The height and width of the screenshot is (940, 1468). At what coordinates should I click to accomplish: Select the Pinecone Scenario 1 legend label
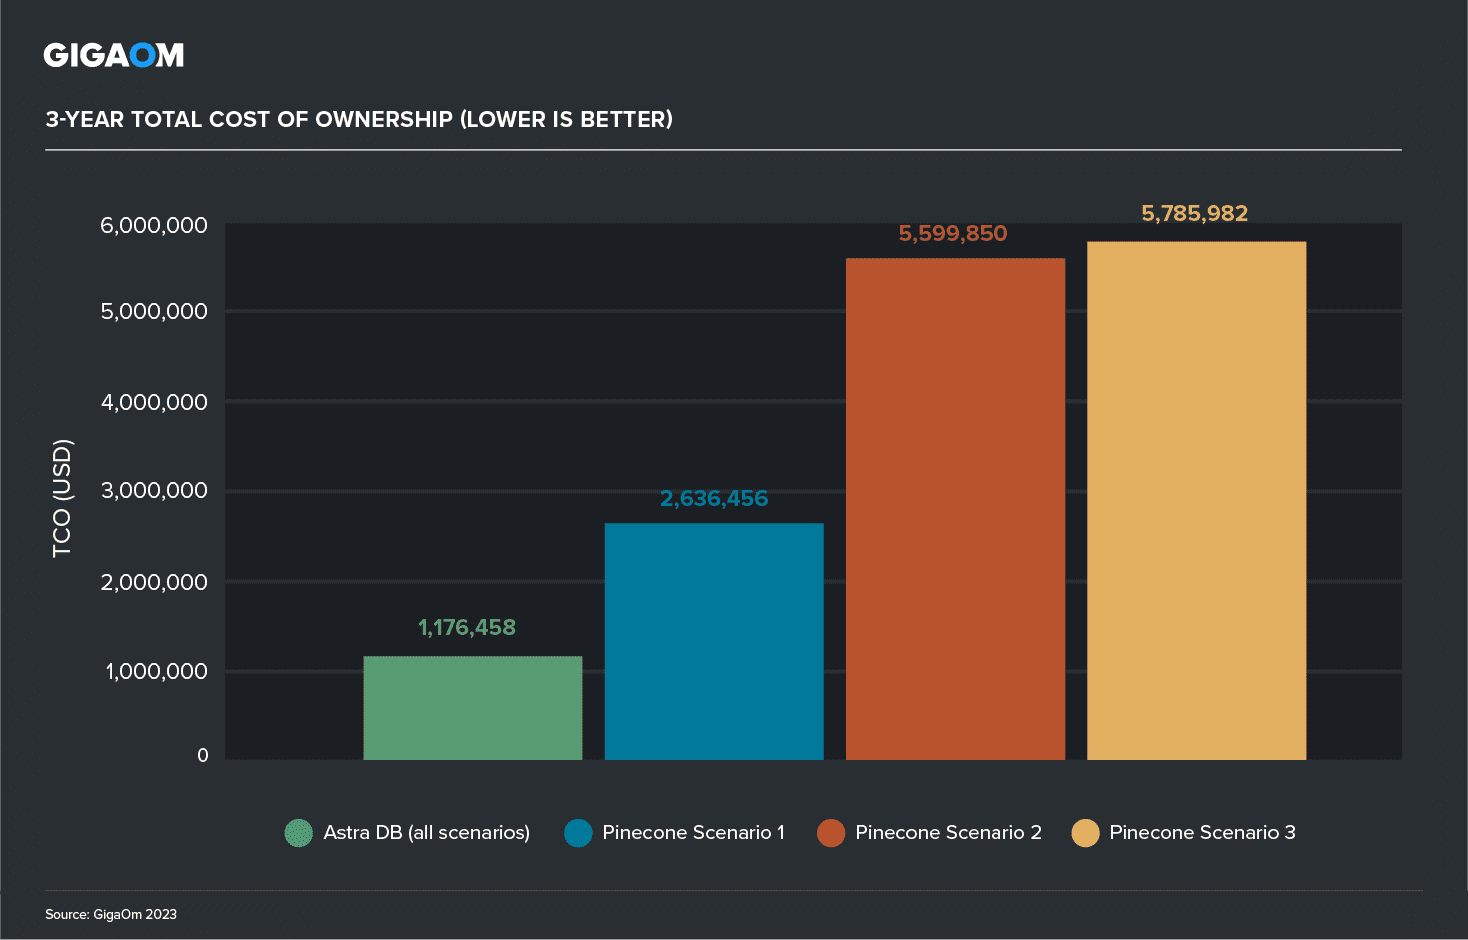pos(693,833)
